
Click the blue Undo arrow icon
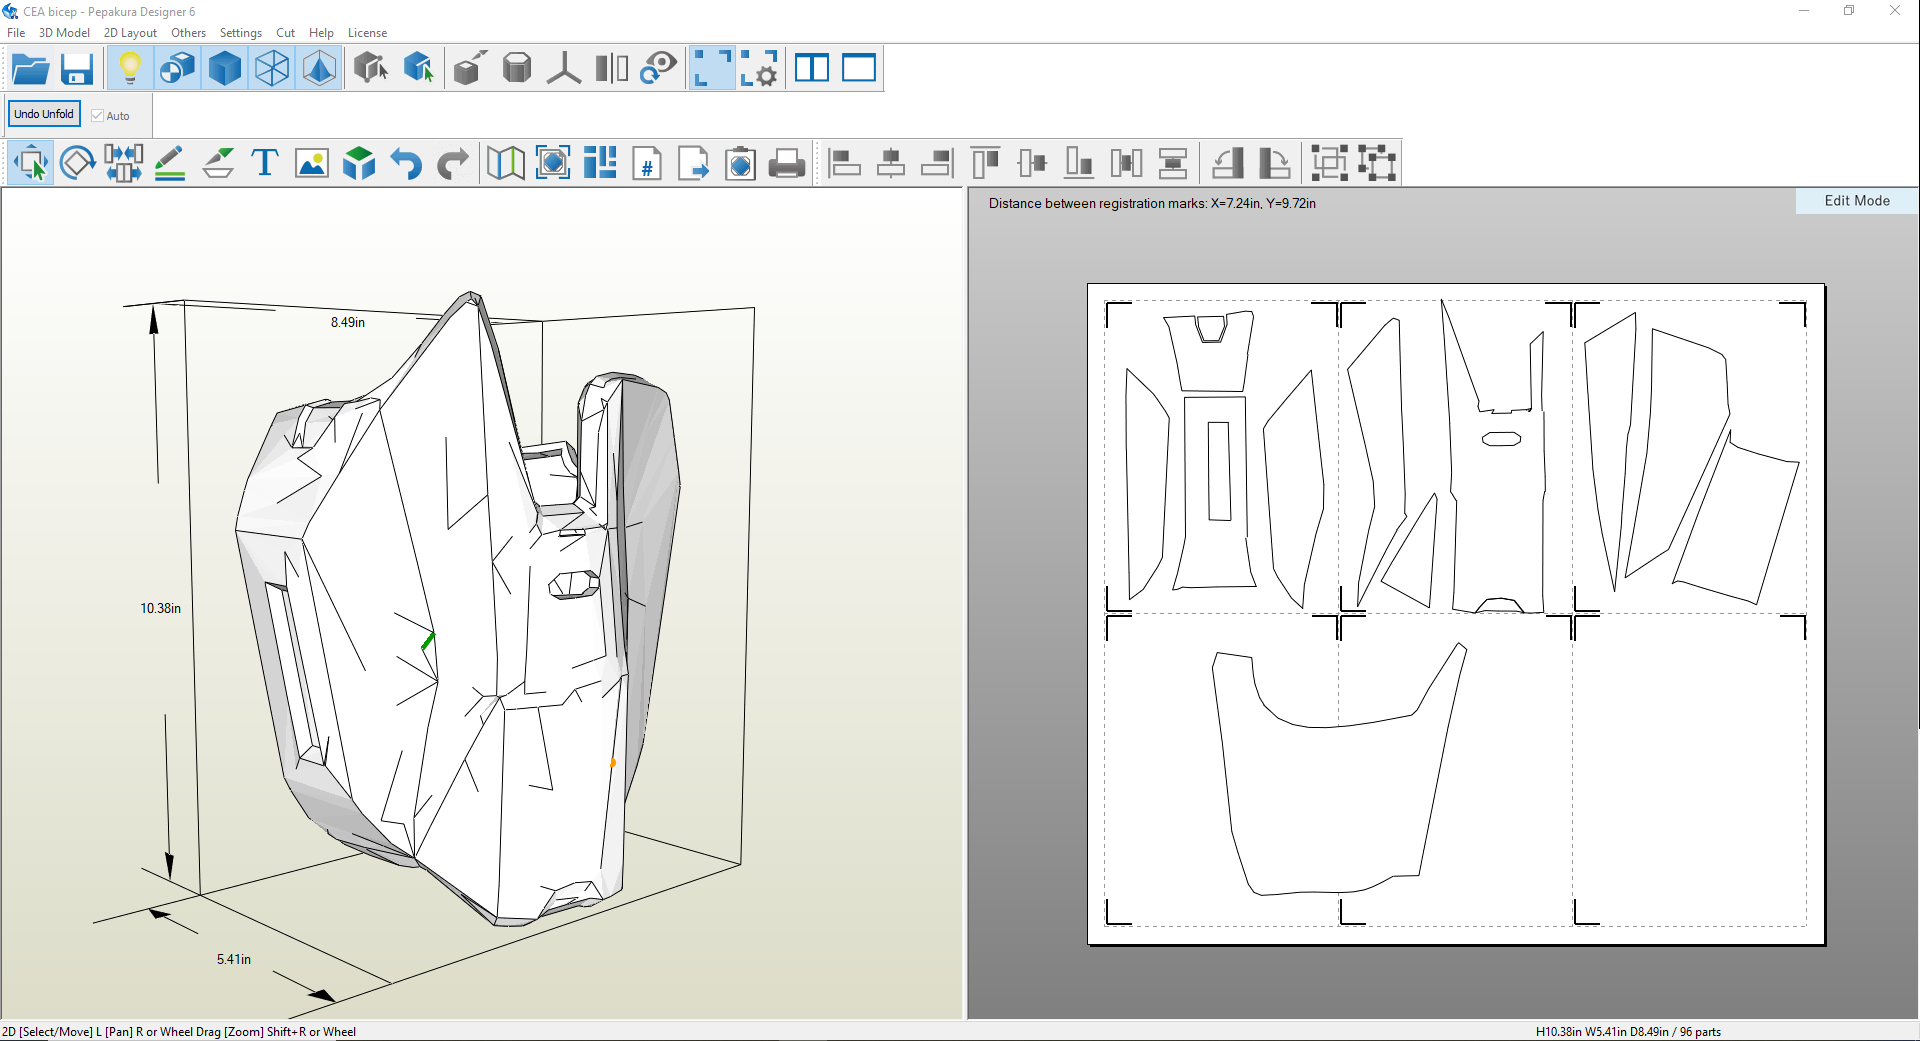click(x=406, y=162)
